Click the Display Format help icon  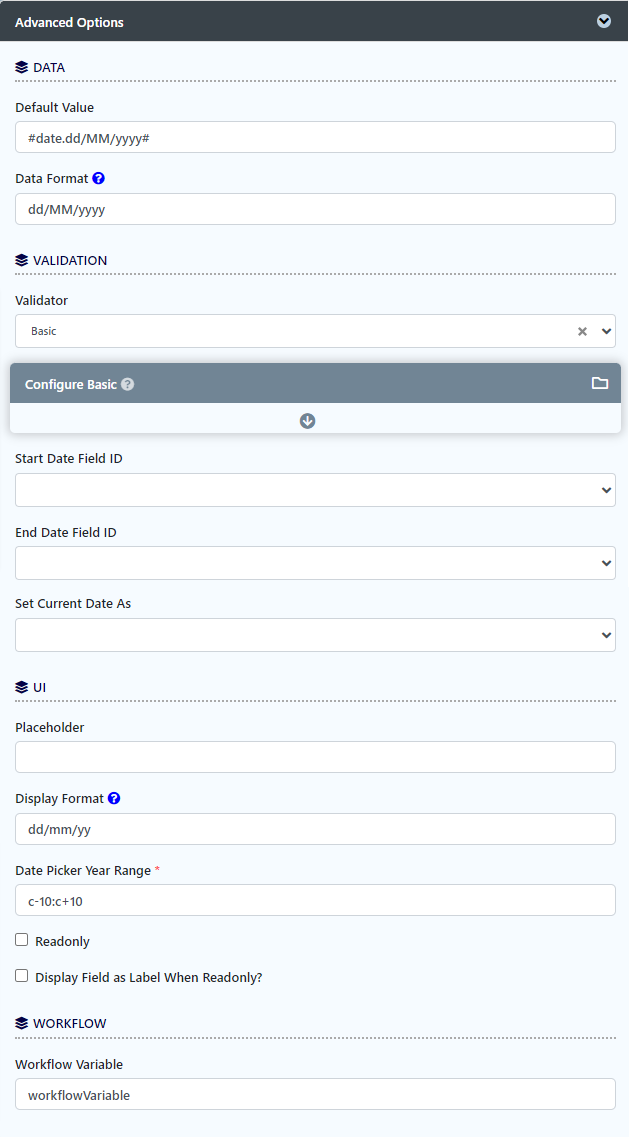coord(114,799)
